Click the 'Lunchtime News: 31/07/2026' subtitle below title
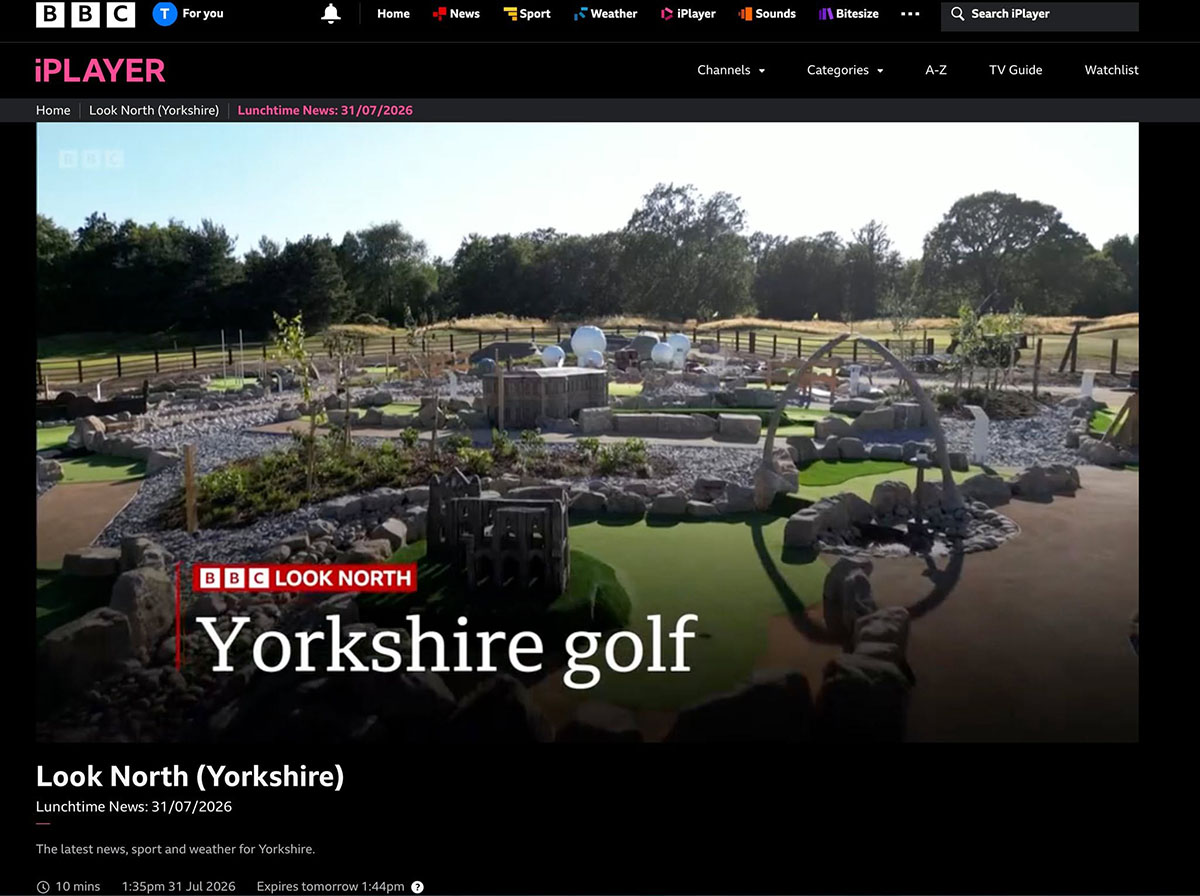 pyautogui.click(x=134, y=806)
